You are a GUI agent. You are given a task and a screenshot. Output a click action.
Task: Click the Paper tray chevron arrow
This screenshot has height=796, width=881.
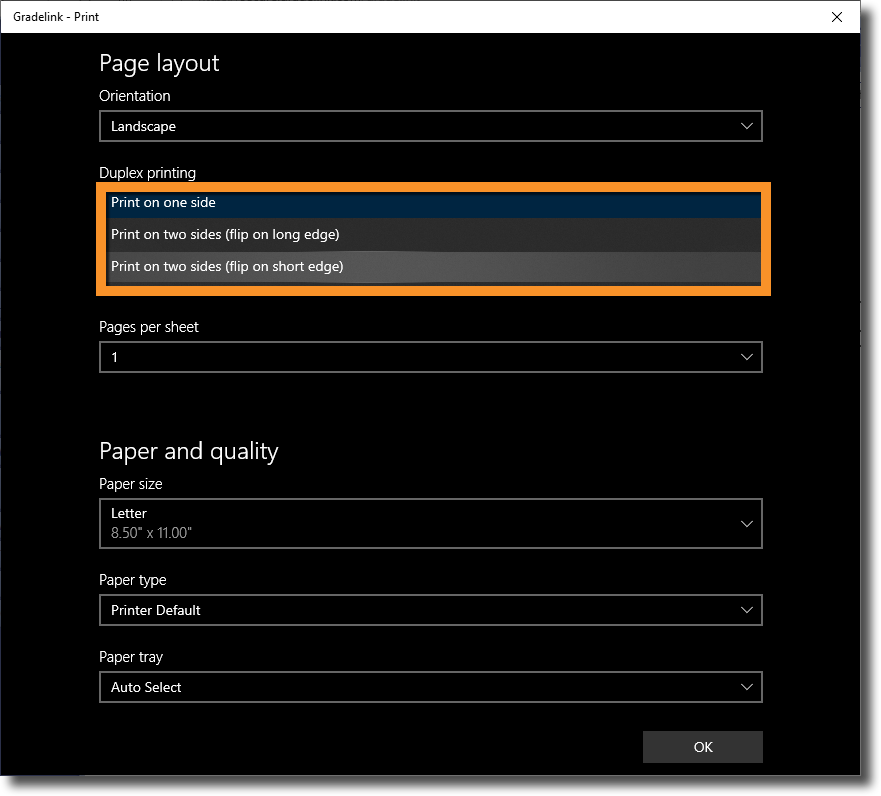(746, 687)
